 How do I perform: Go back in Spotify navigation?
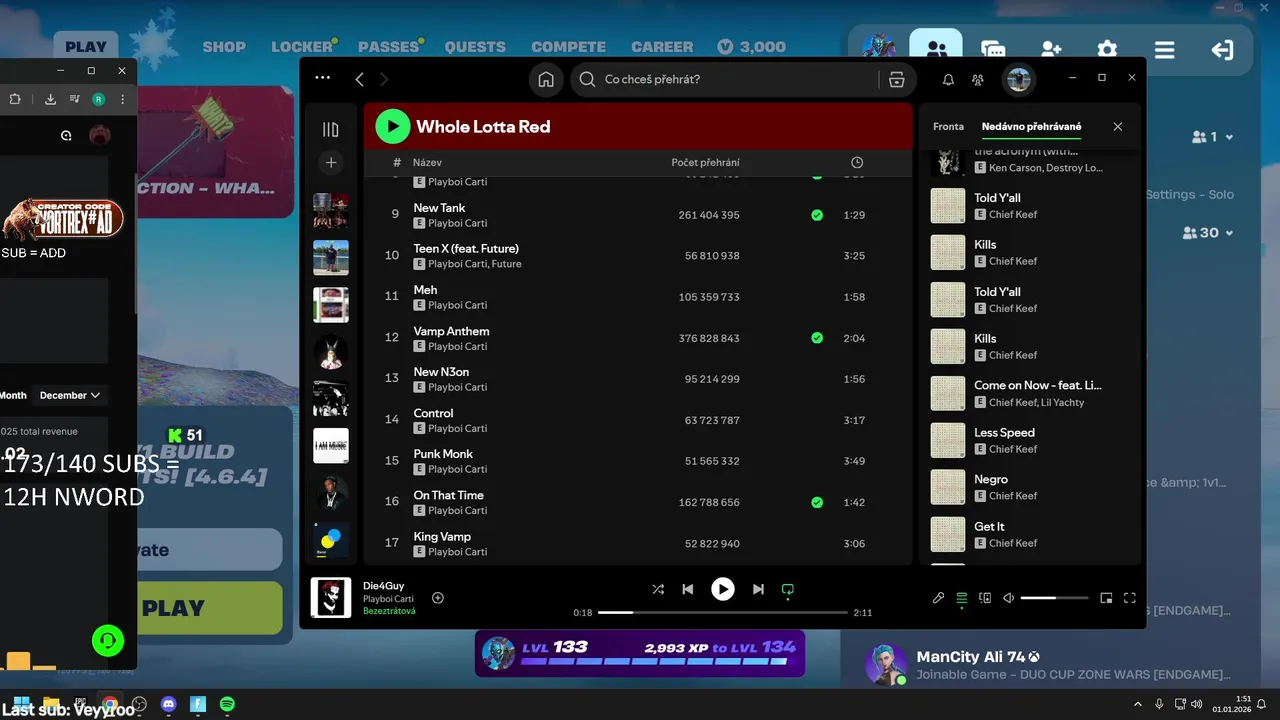tap(360, 79)
